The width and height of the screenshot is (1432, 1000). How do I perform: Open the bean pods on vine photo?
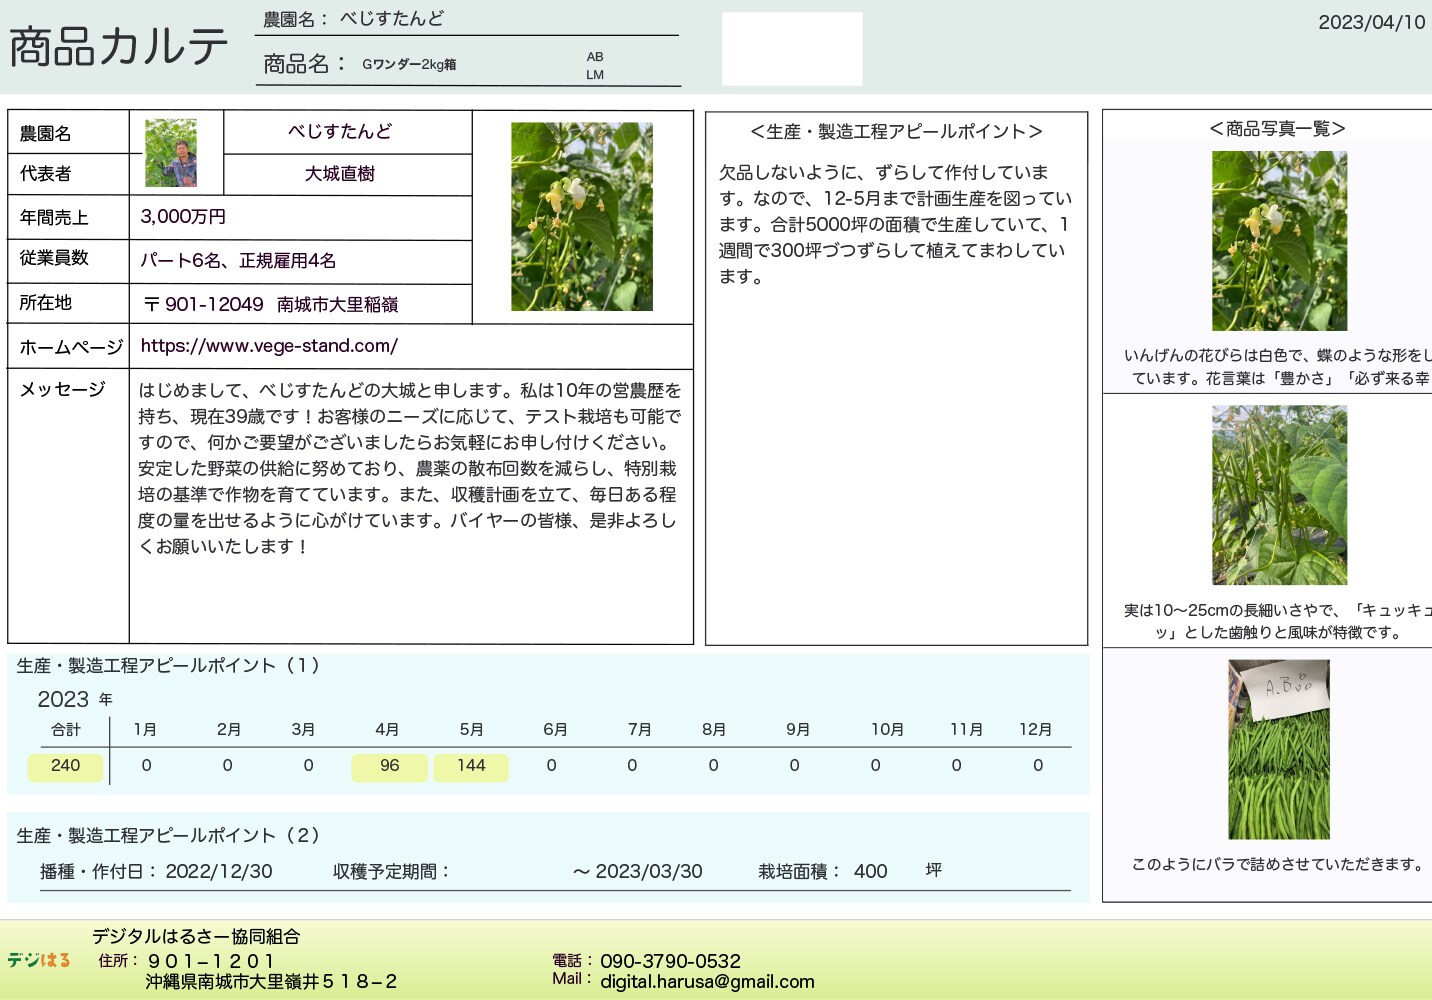[1279, 495]
